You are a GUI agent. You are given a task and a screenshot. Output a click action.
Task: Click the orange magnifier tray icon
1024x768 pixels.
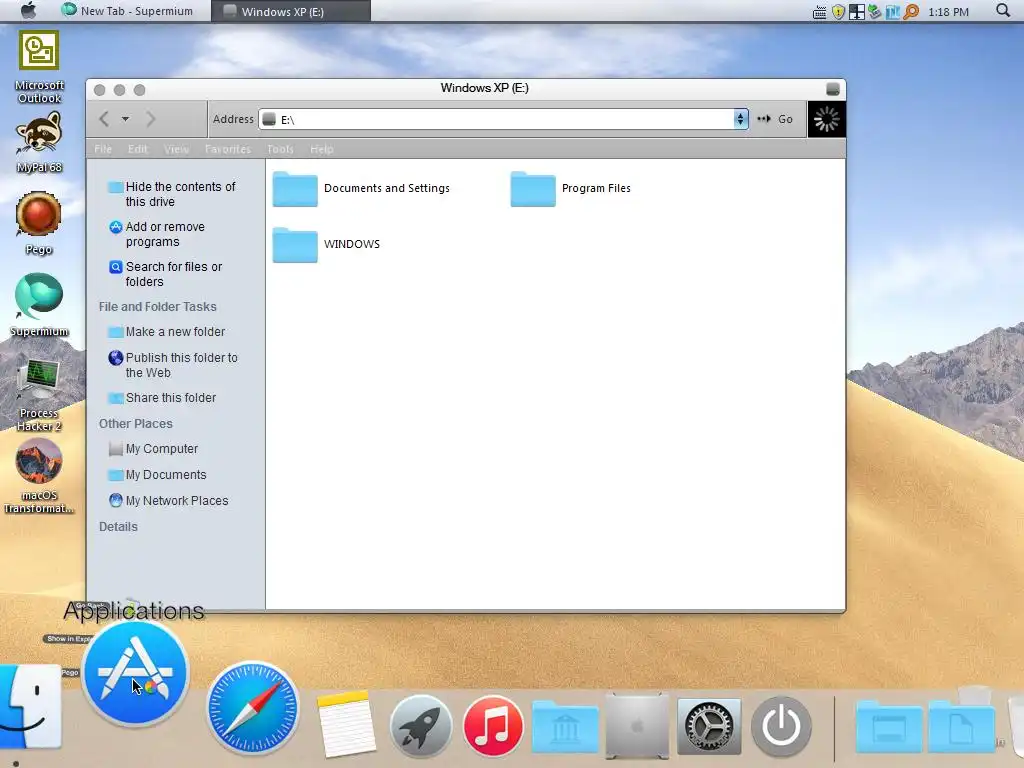click(x=911, y=12)
